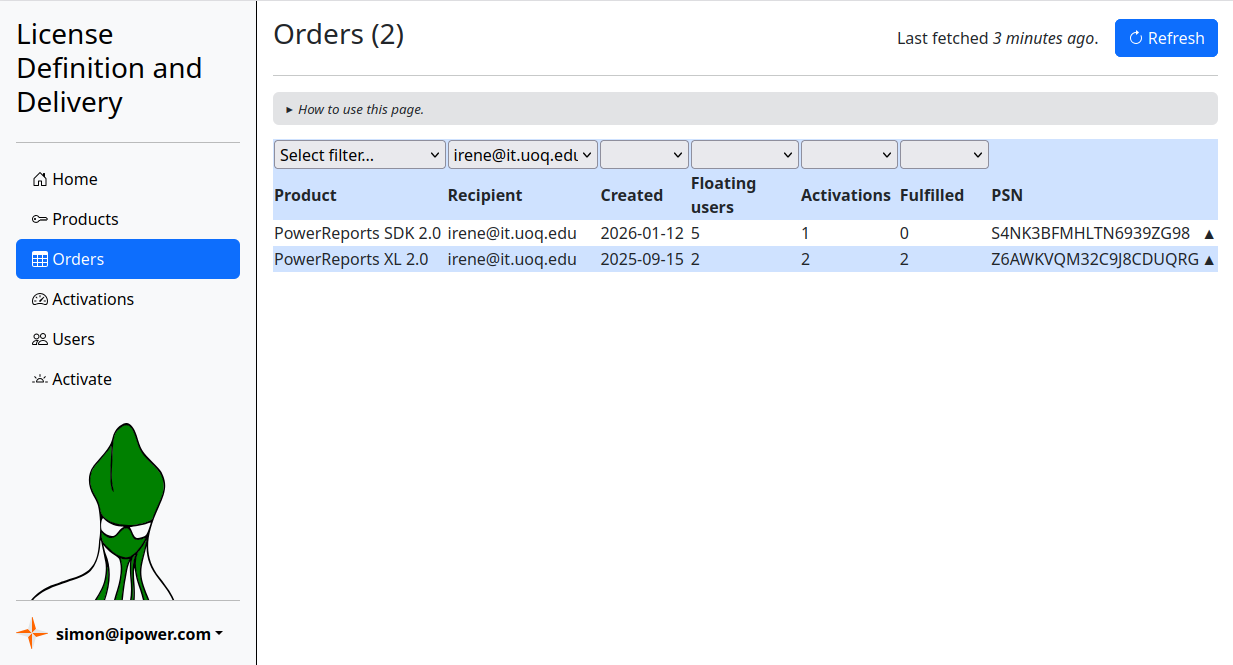Click the Orders table icon
The image size is (1233, 665).
(x=40, y=260)
